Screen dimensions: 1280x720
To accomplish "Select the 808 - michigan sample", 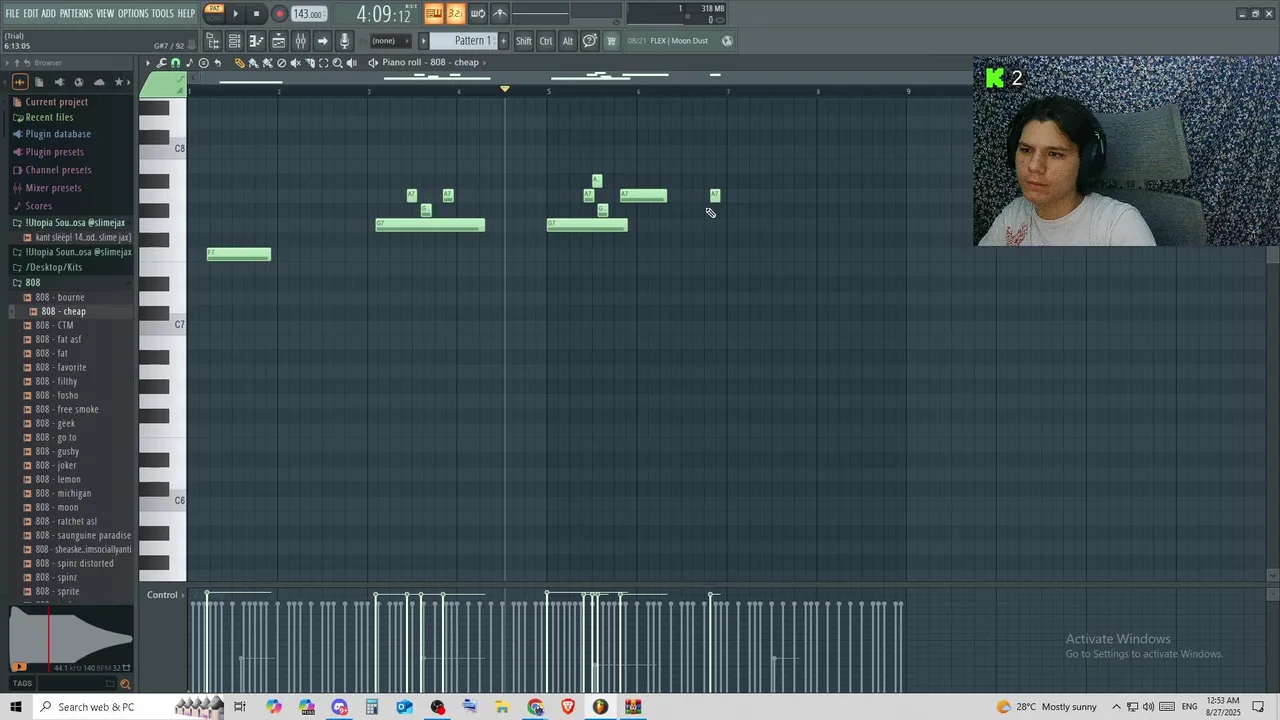I will point(63,493).
